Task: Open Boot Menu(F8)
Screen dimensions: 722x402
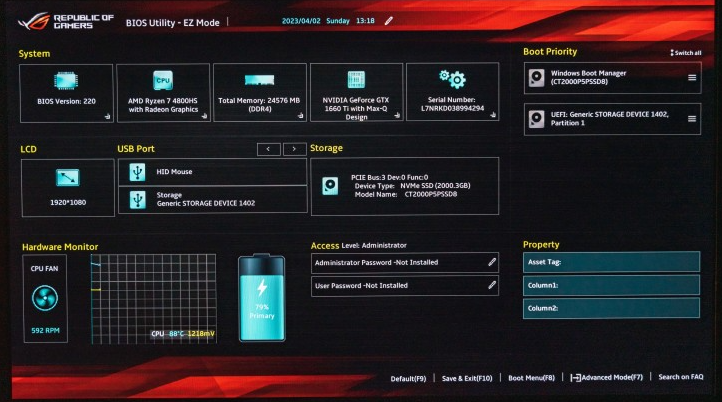Action: pyautogui.click(x=531, y=378)
